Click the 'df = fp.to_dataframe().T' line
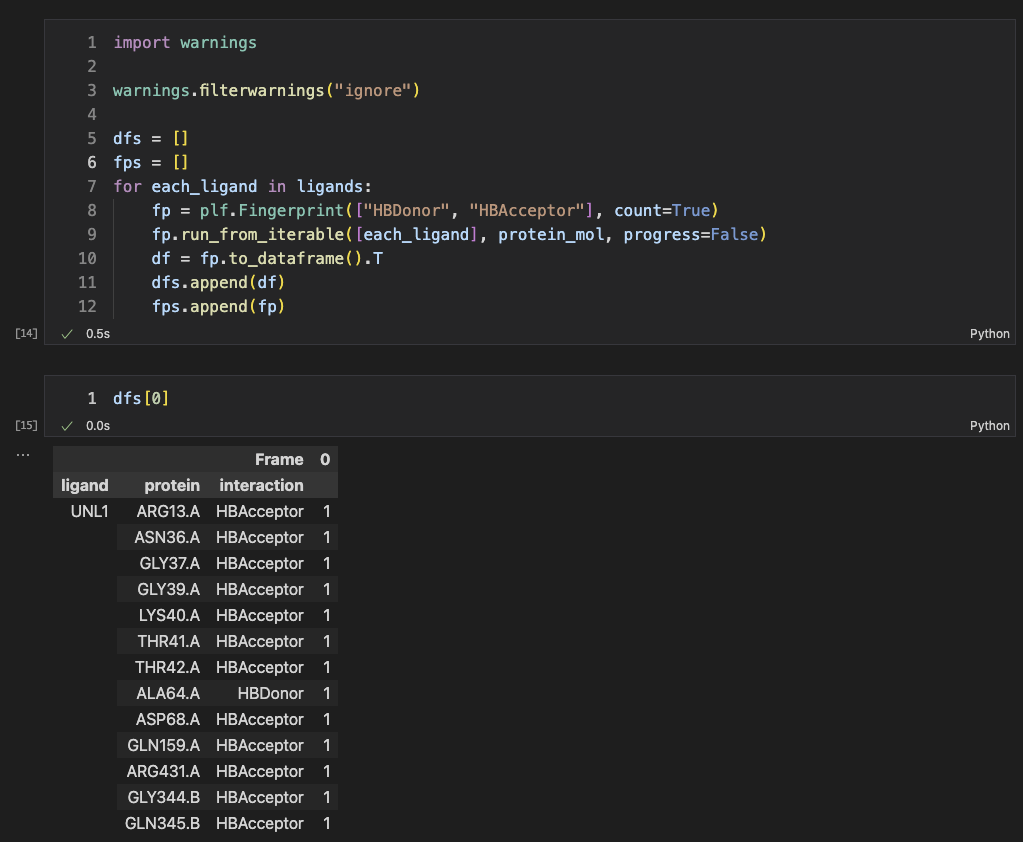 tap(267, 258)
